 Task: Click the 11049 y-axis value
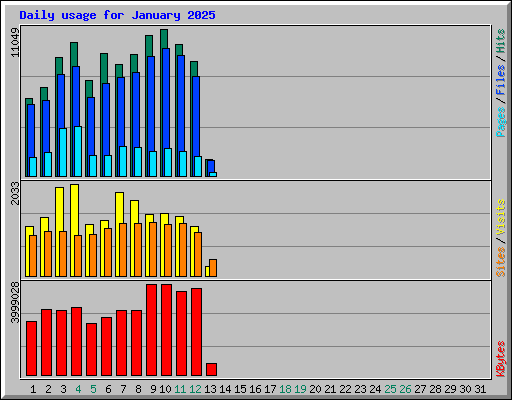[x=15, y=42]
